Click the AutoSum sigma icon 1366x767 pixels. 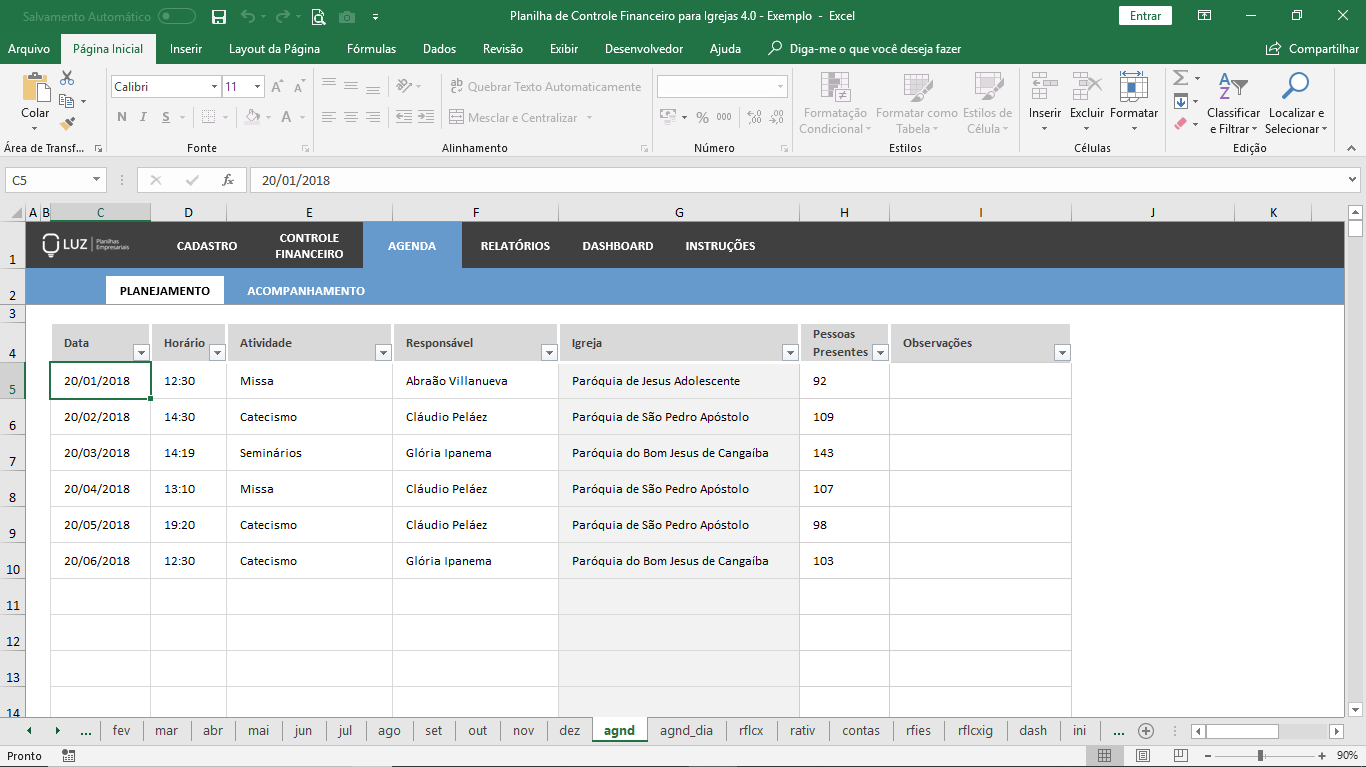(x=1180, y=78)
